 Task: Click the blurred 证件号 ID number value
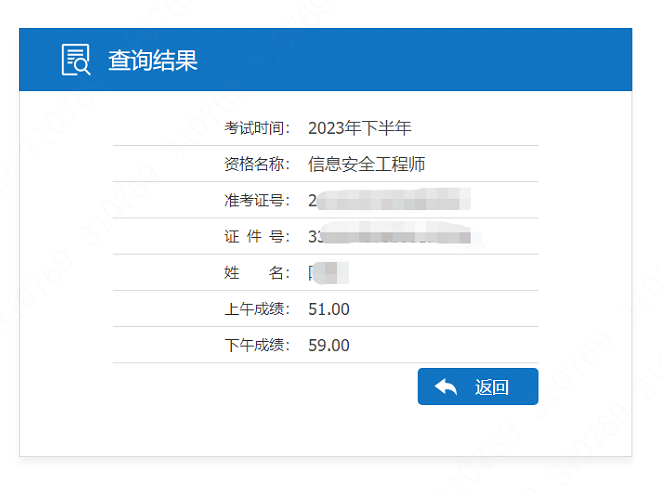(x=390, y=235)
